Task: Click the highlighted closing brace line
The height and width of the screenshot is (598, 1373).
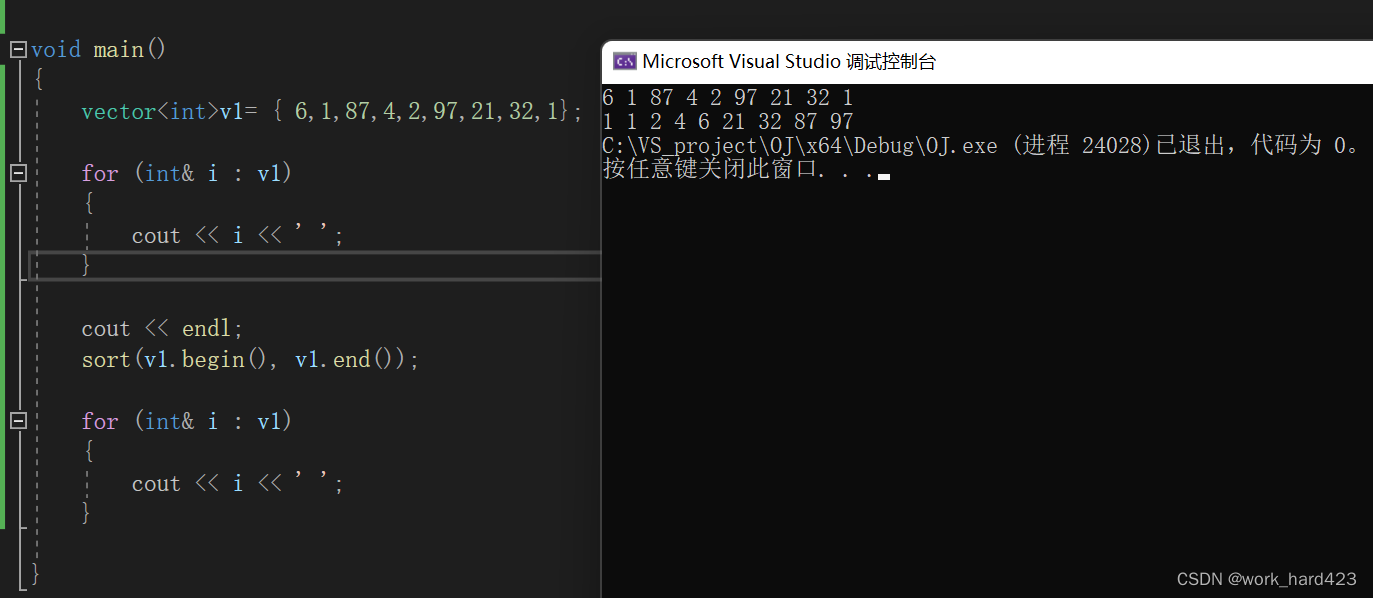Action: coord(315,265)
